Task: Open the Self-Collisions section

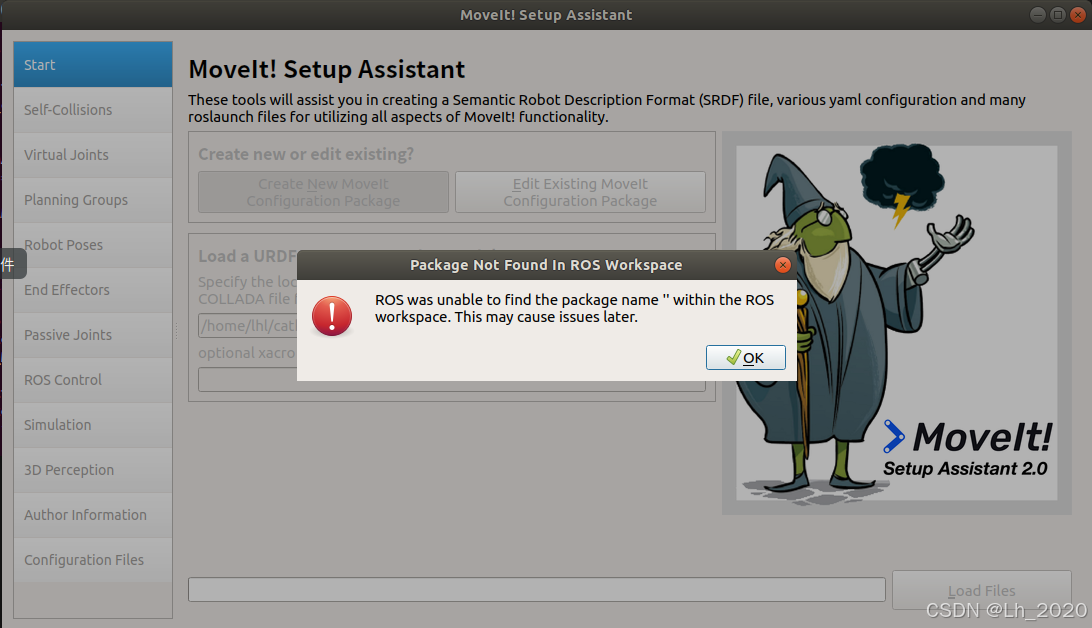Action: coord(93,110)
